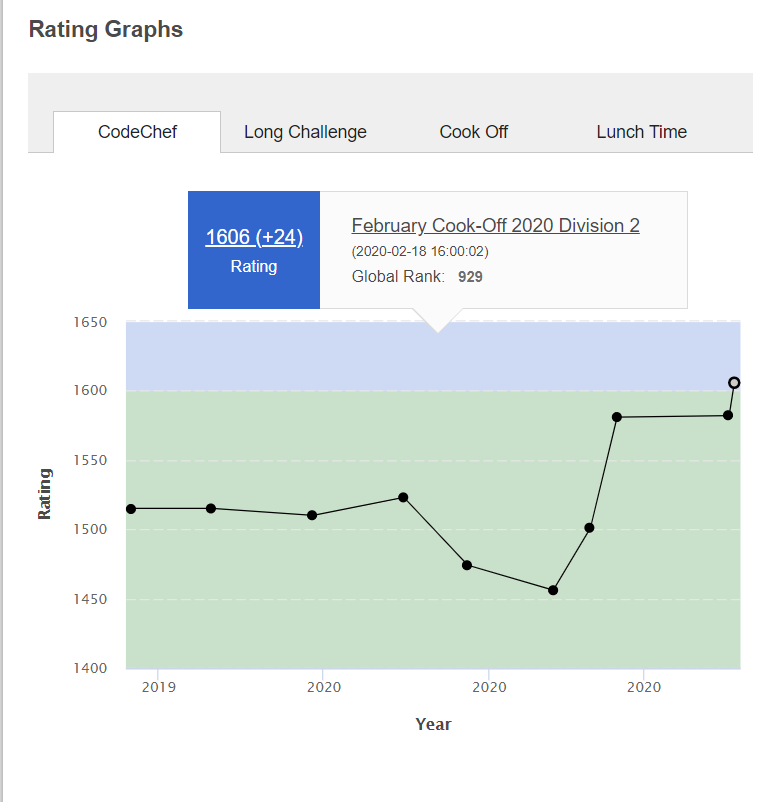The height and width of the screenshot is (802, 778).
Task: Click the 2019 label on the year axis
Action: pyautogui.click(x=159, y=687)
